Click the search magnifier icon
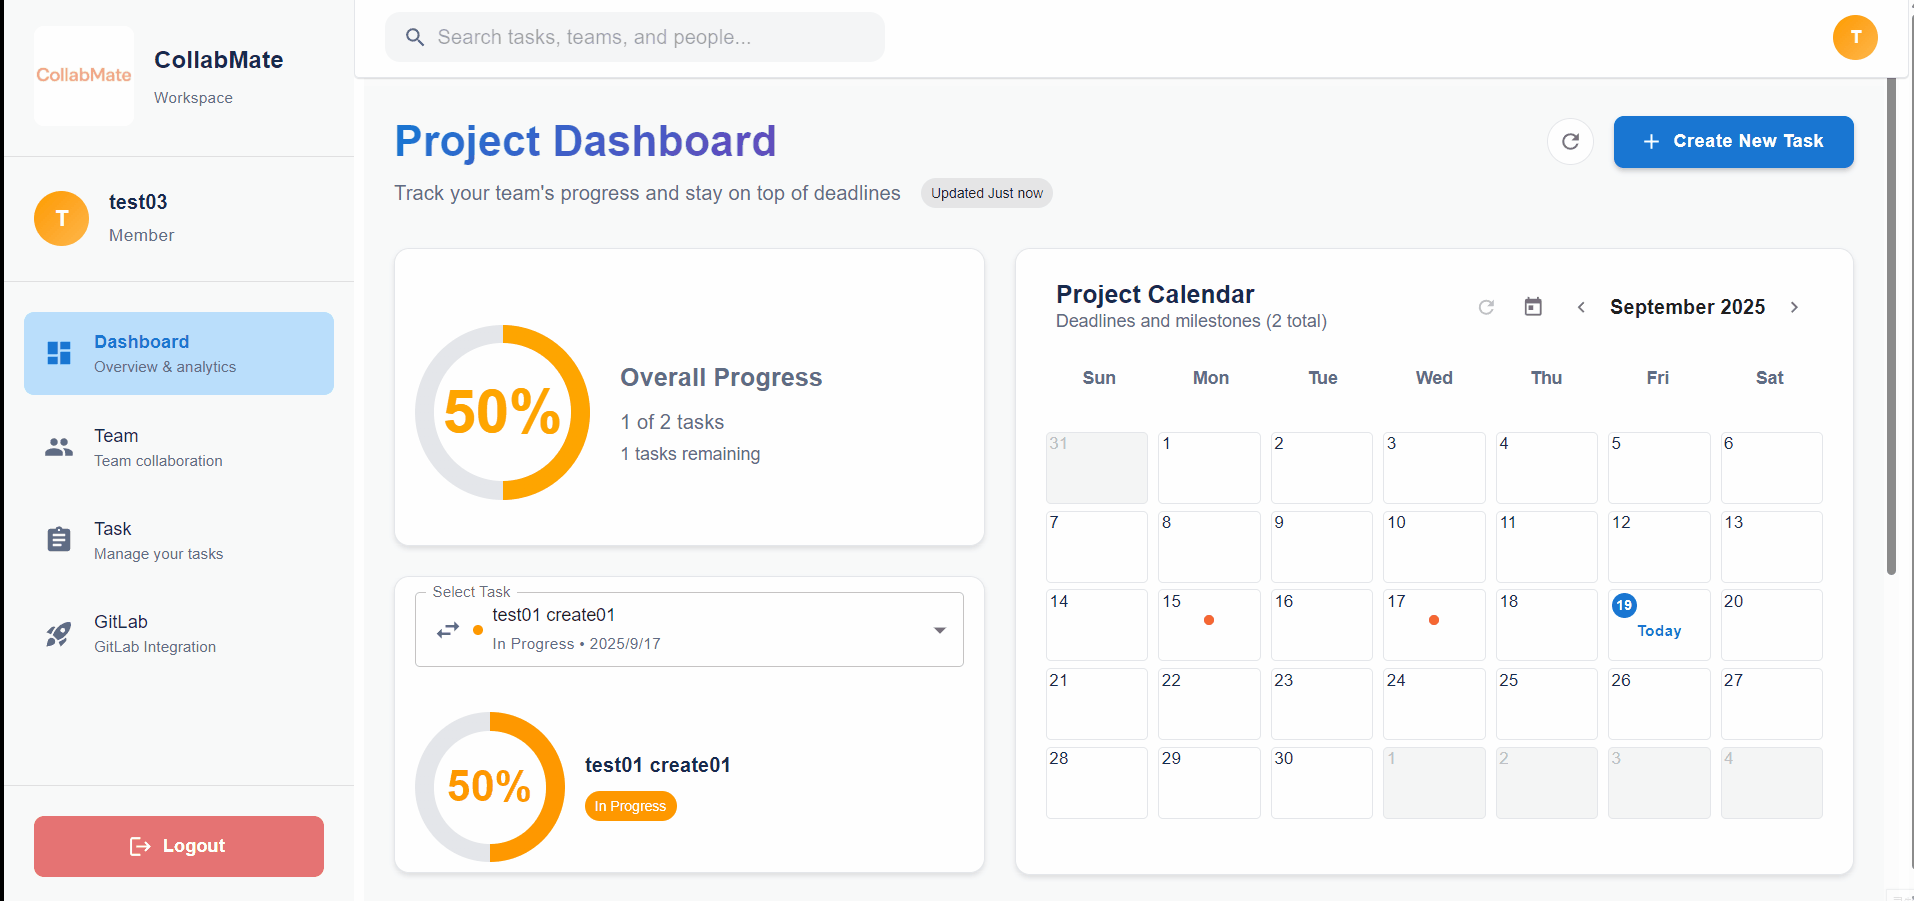The height and width of the screenshot is (901, 1914). [415, 37]
